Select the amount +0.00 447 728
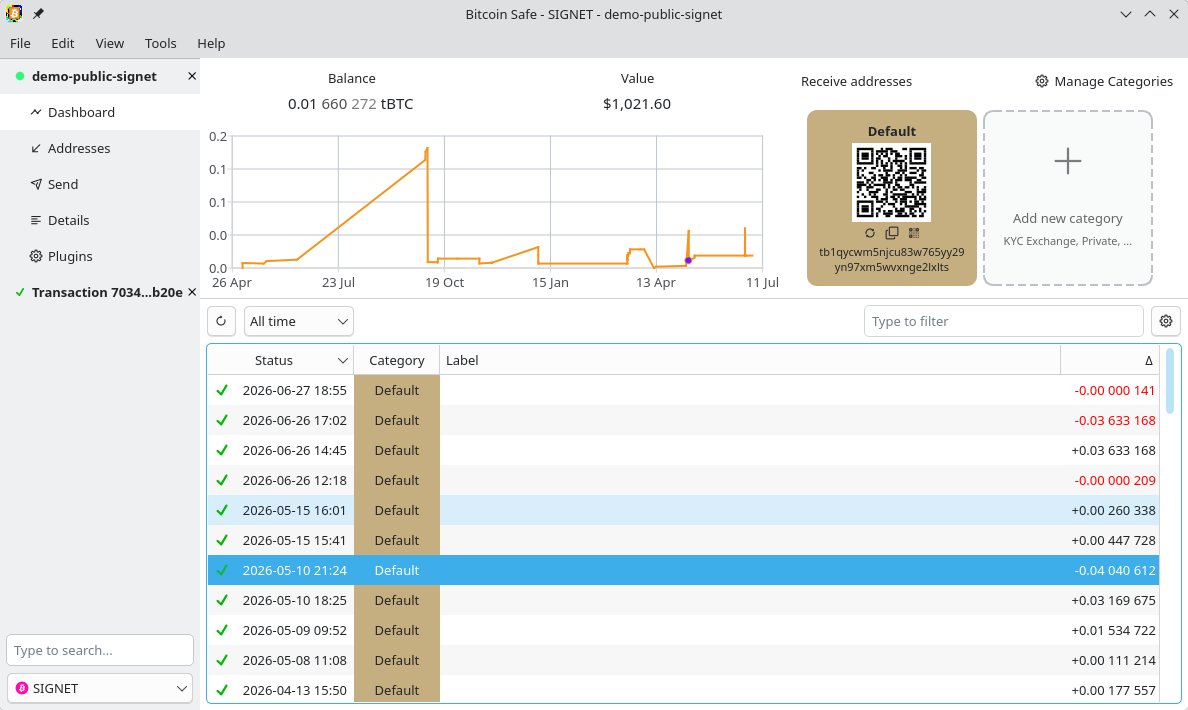The image size is (1188, 710). tap(1113, 540)
